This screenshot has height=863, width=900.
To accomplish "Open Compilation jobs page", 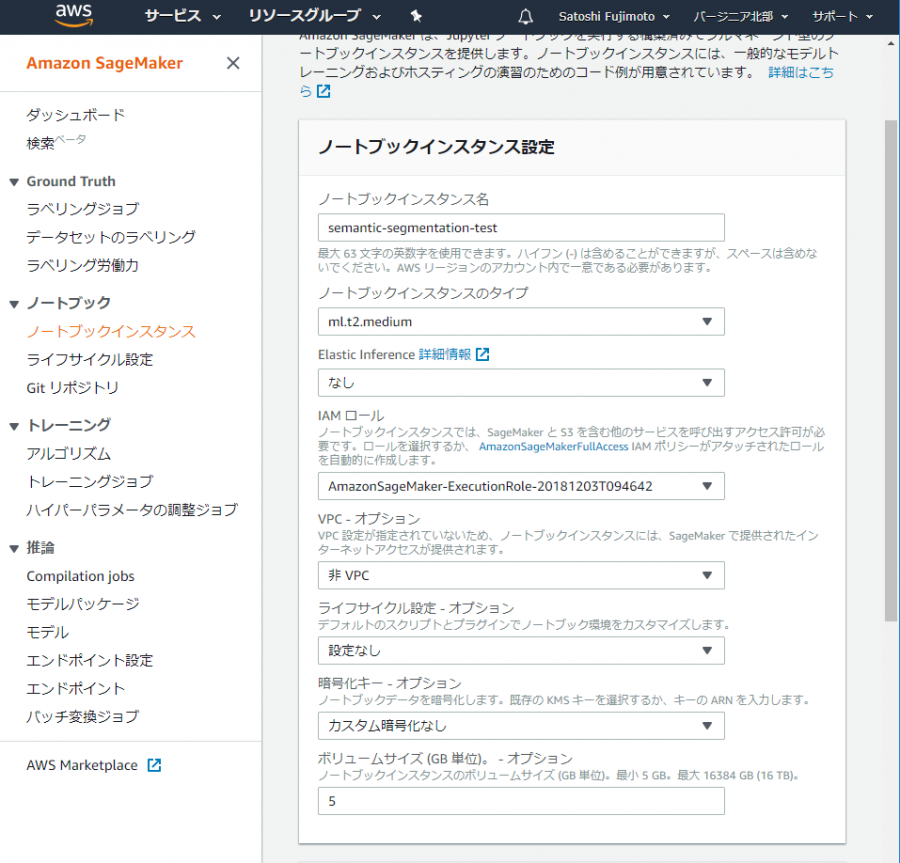I will tap(80, 576).
